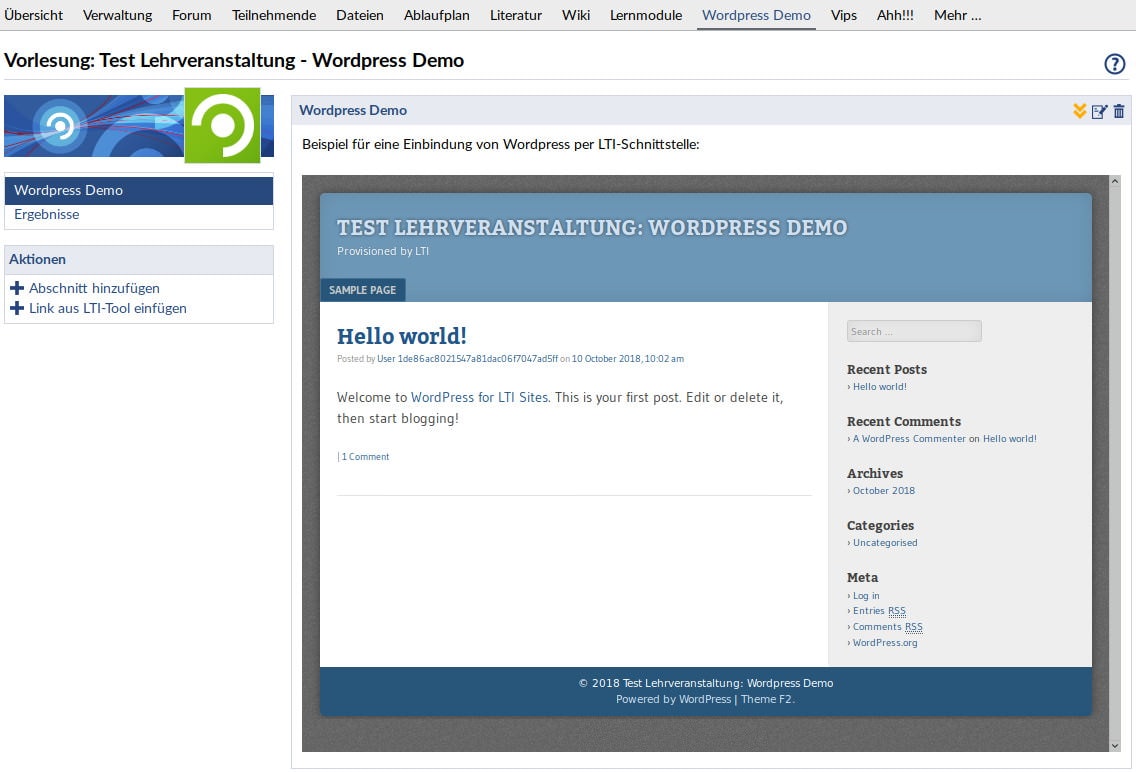Open Hello world! under Recent Posts
This screenshot has width=1136, height=772.
[880, 387]
